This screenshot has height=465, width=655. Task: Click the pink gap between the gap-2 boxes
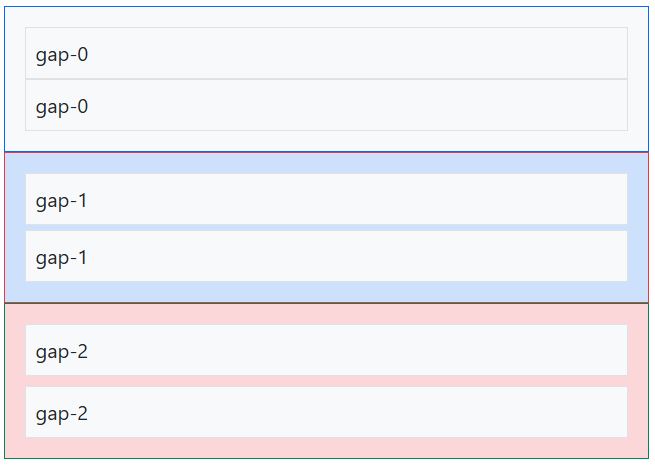coord(326,381)
